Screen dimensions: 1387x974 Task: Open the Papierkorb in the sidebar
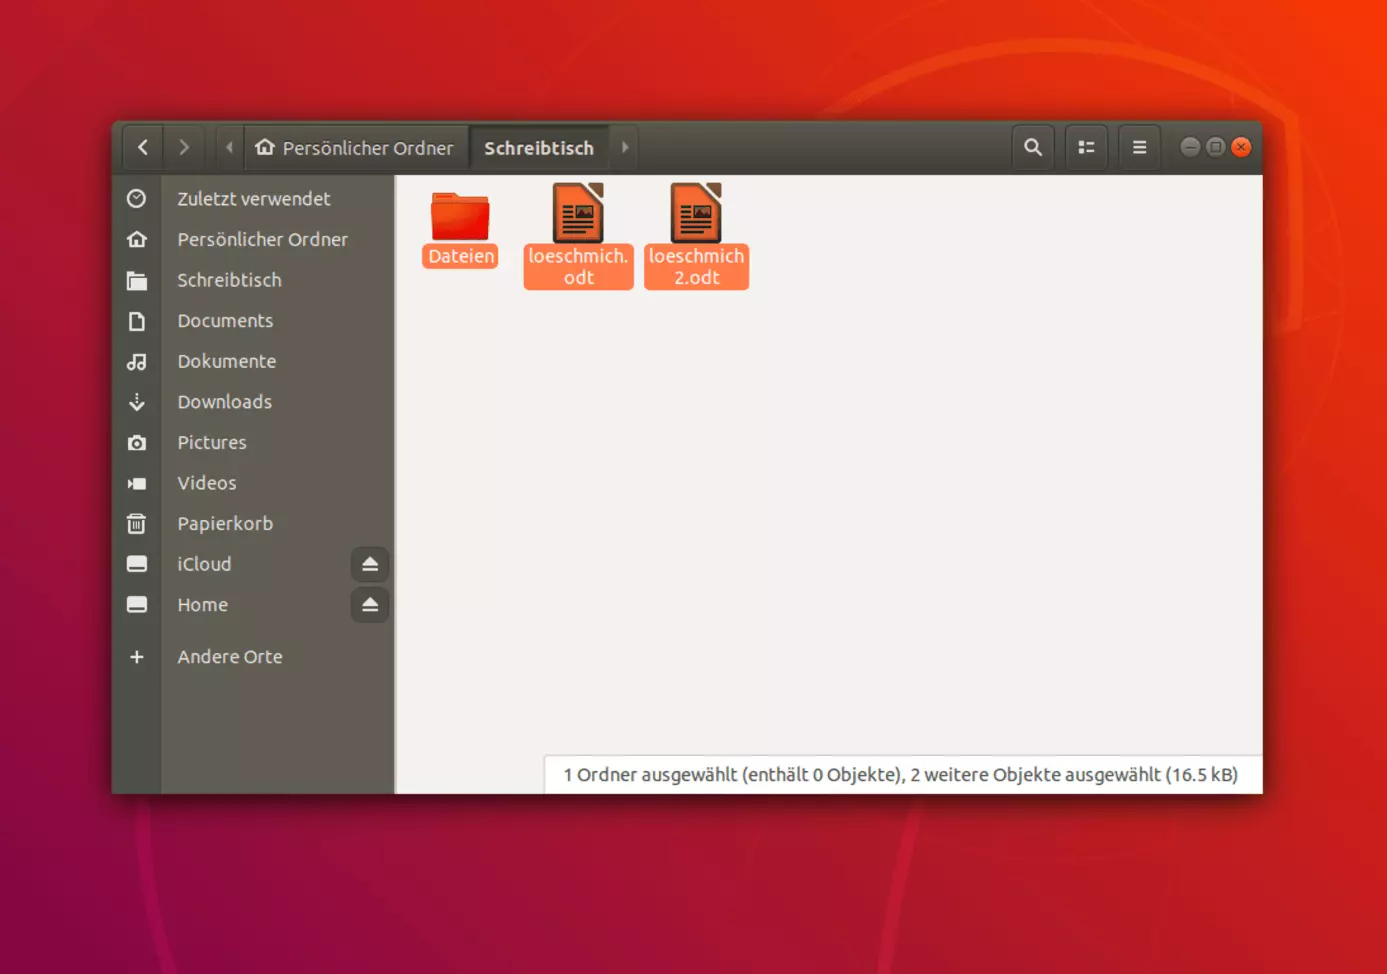[225, 523]
